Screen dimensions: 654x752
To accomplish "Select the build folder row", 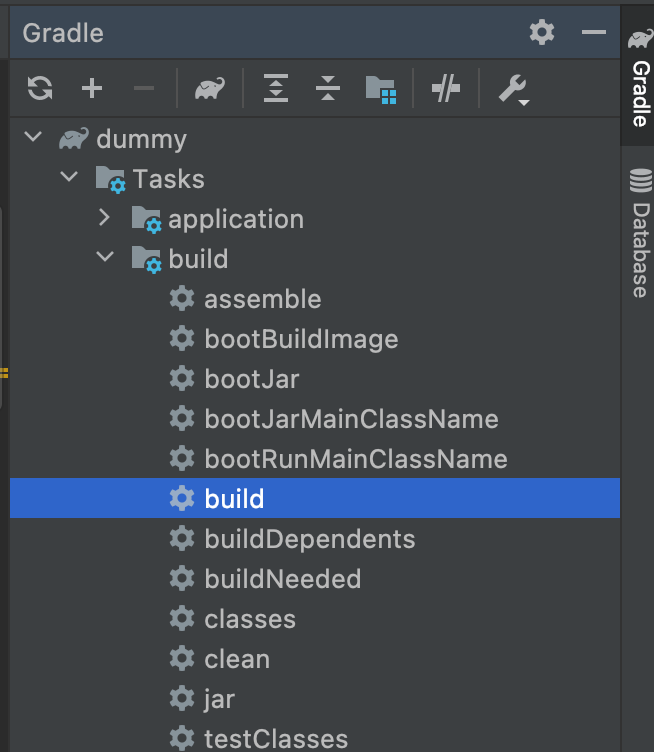I will tap(315, 259).
